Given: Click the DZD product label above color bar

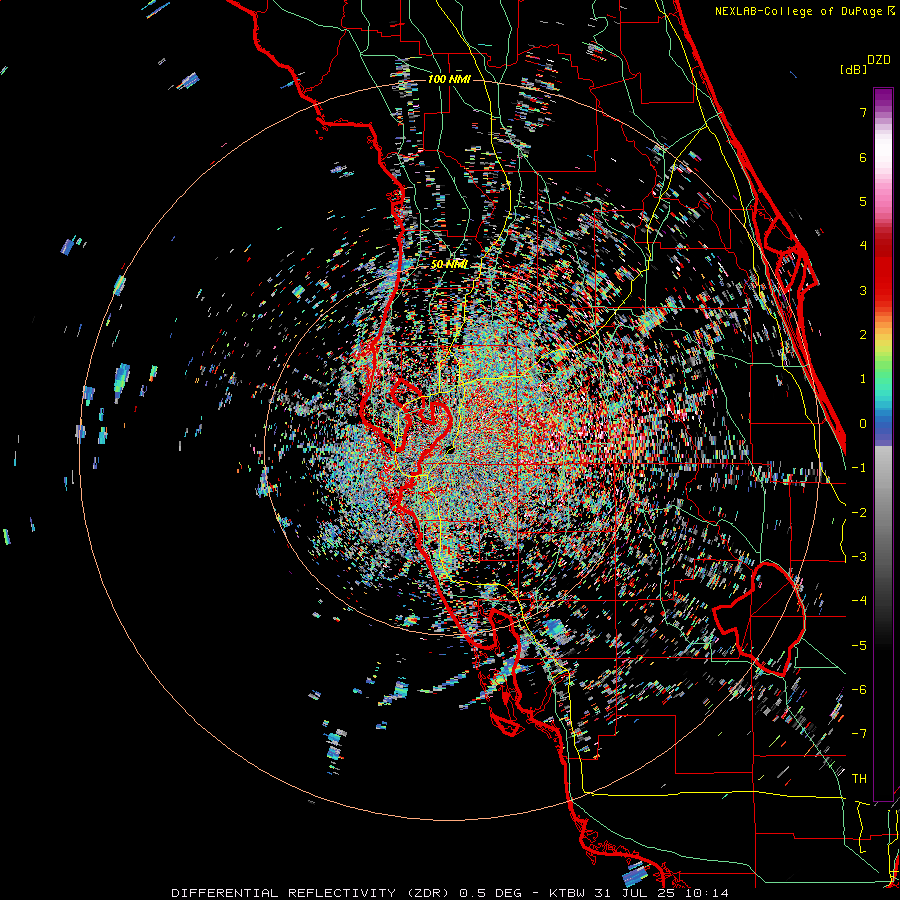Looking at the screenshot, I should pyautogui.click(x=878, y=60).
